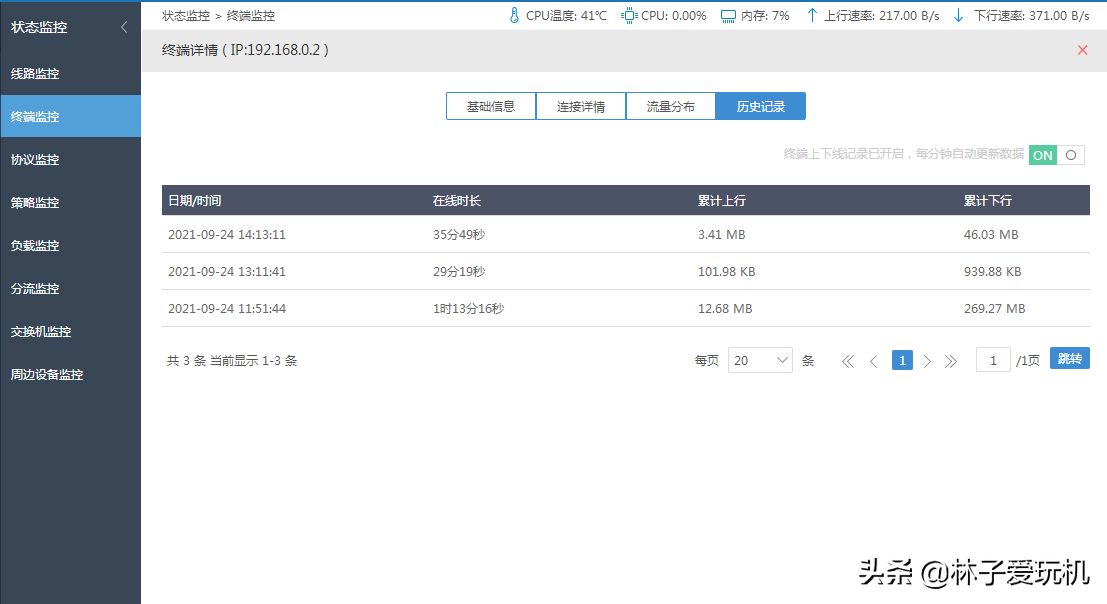The width and height of the screenshot is (1107, 604).
Task: Click the terminal details IP 192.168.0.2 title
Action: pyautogui.click(x=245, y=50)
